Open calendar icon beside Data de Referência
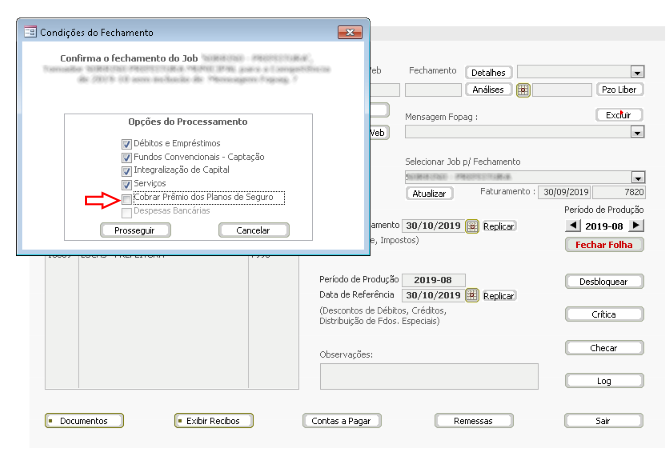This screenshot has height=465, width=670. pos(472,296)
